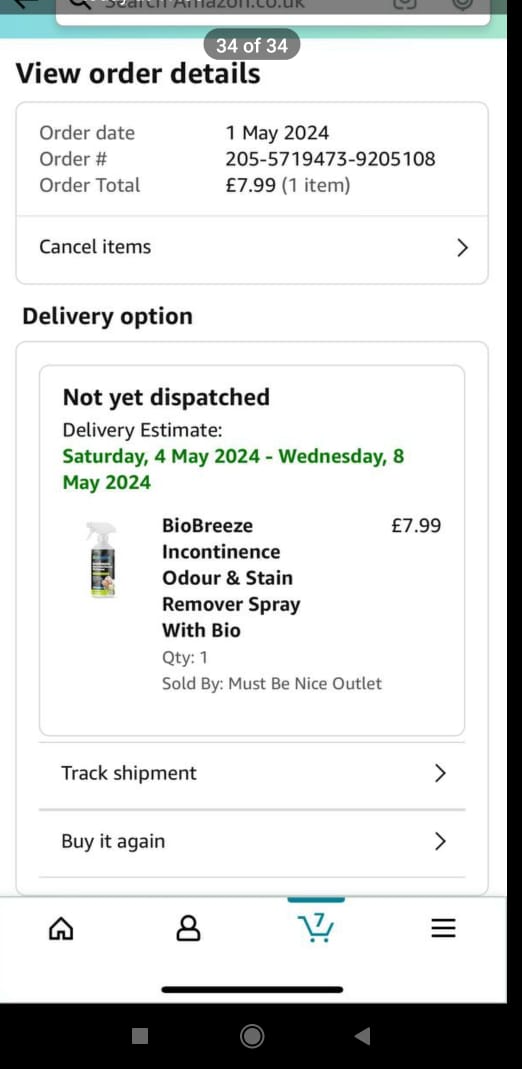
Task: Open the hamburger menu icon
Action: pos(443,928)
